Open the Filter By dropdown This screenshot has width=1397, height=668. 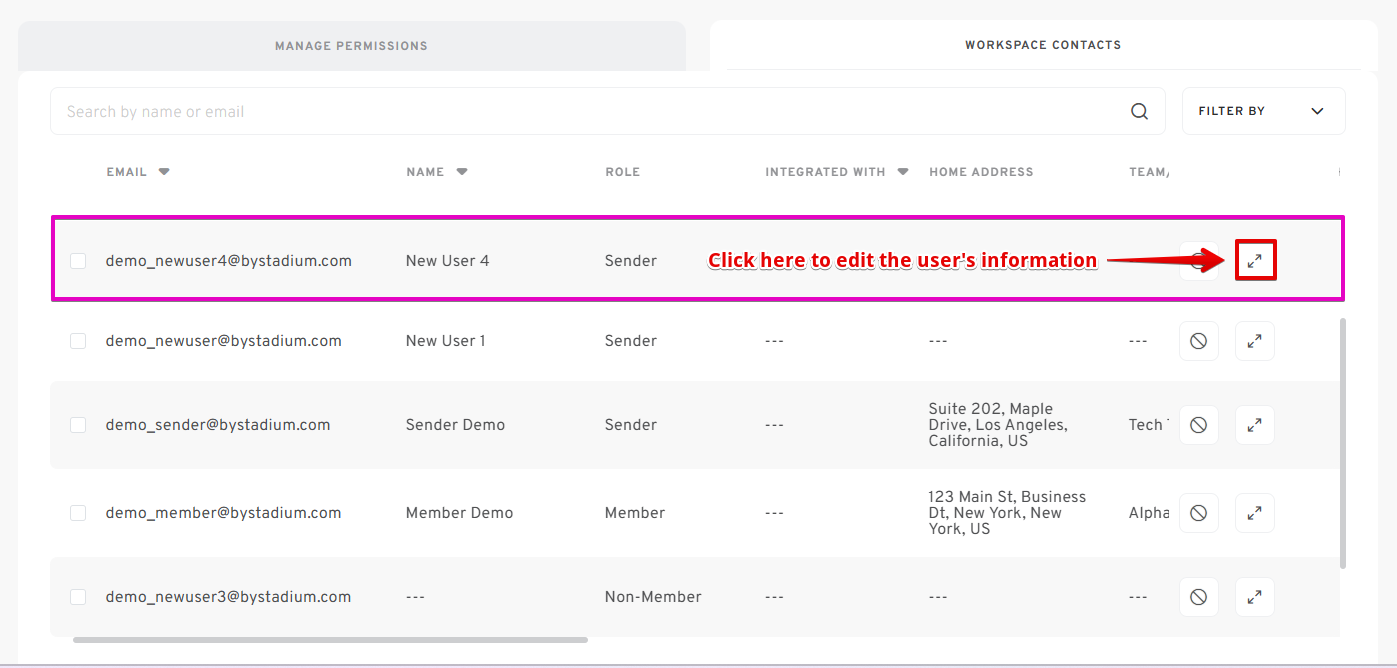pos(1263,111)
